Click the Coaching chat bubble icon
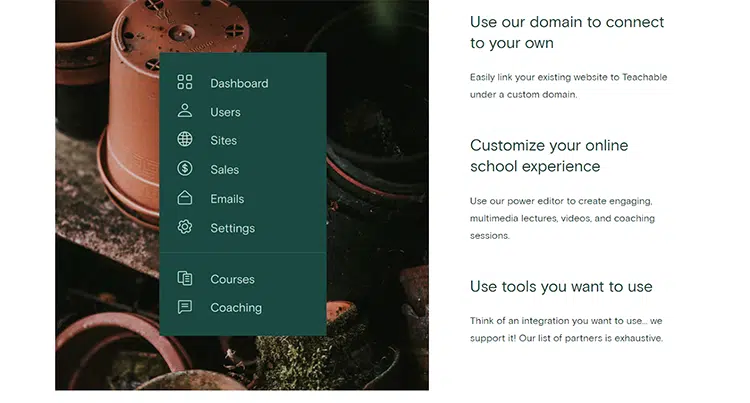This screenshot has width=750, height=403. 185,308
